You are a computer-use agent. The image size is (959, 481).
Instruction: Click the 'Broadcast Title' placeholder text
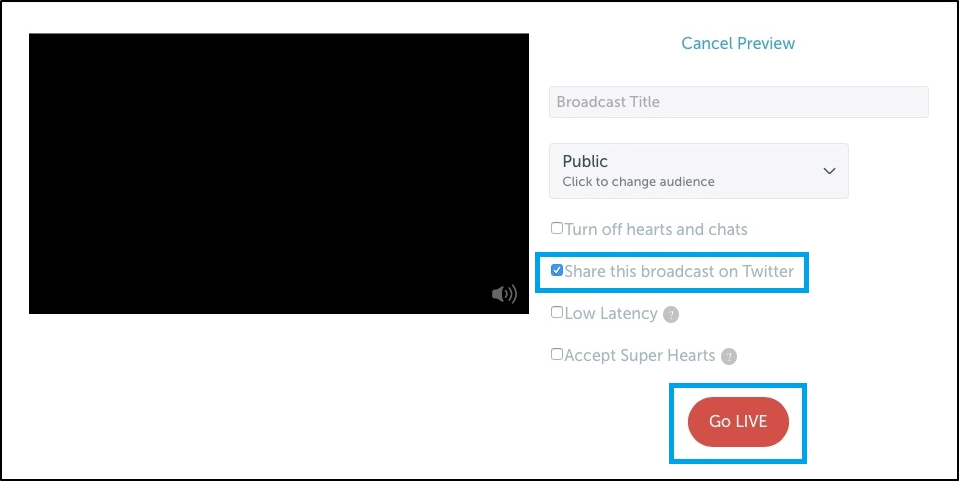[608, 102]
